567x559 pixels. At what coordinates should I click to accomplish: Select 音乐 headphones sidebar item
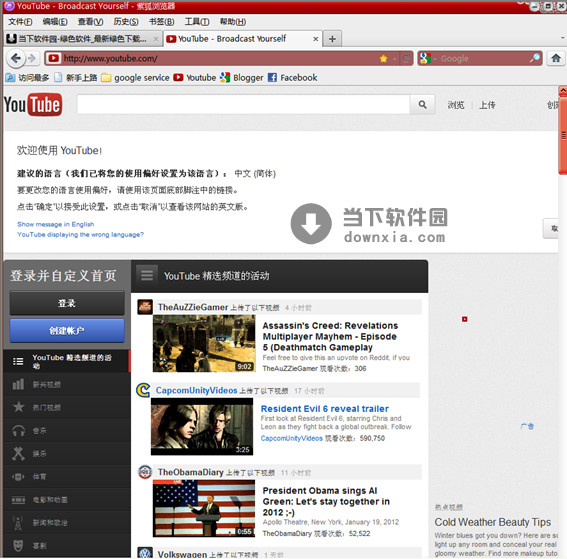pyautogui.click(x=67, y=431)
